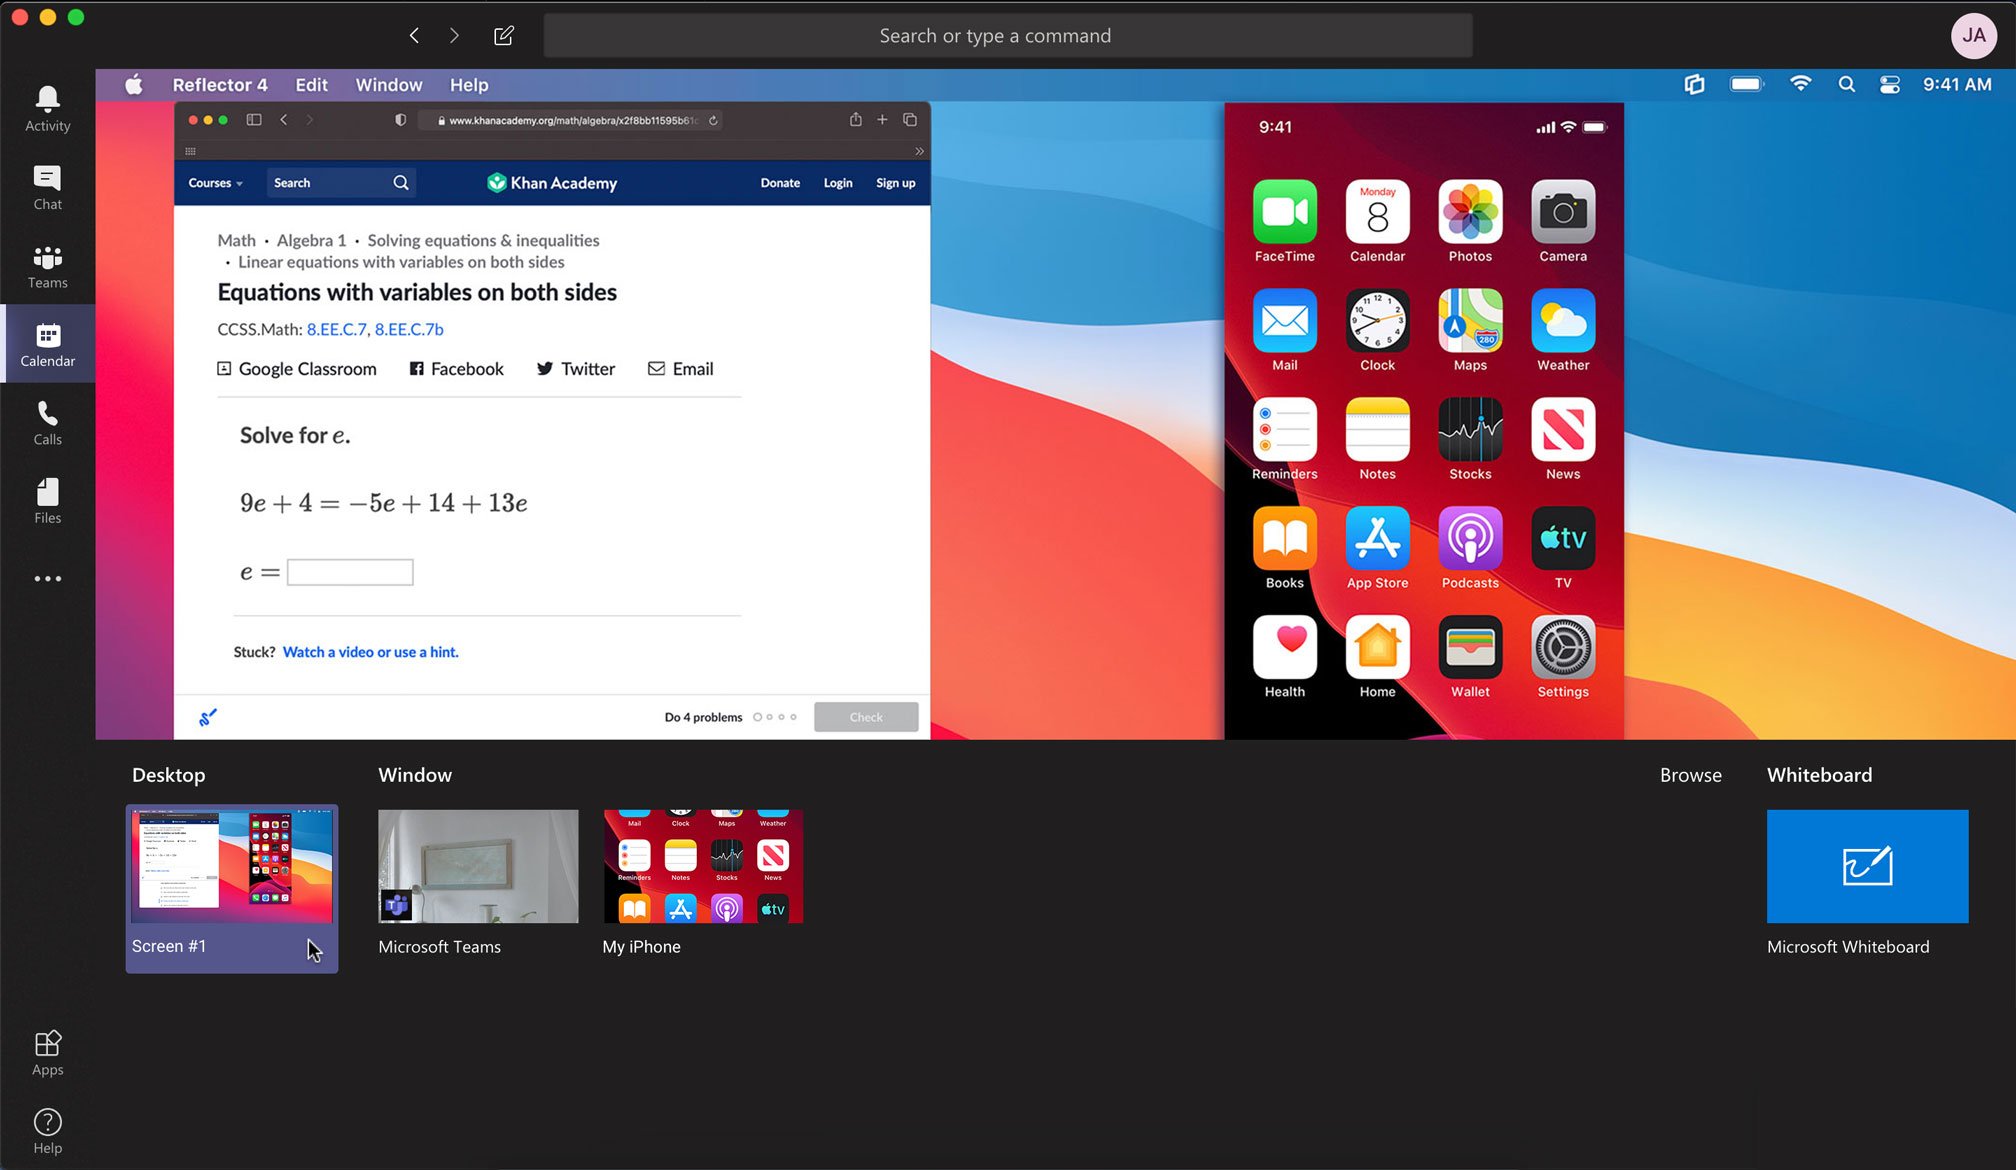The image size is (2016, 1170).
Task: Start a new chat with the compose icon
Action: pos(503,35)
